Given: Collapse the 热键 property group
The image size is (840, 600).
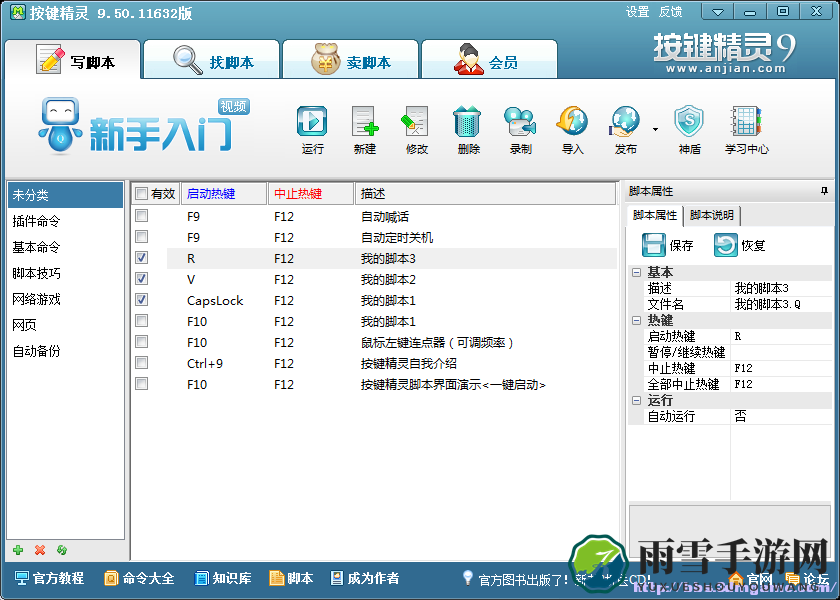Looking at the screenshot, I should click(x=636, y=320).
